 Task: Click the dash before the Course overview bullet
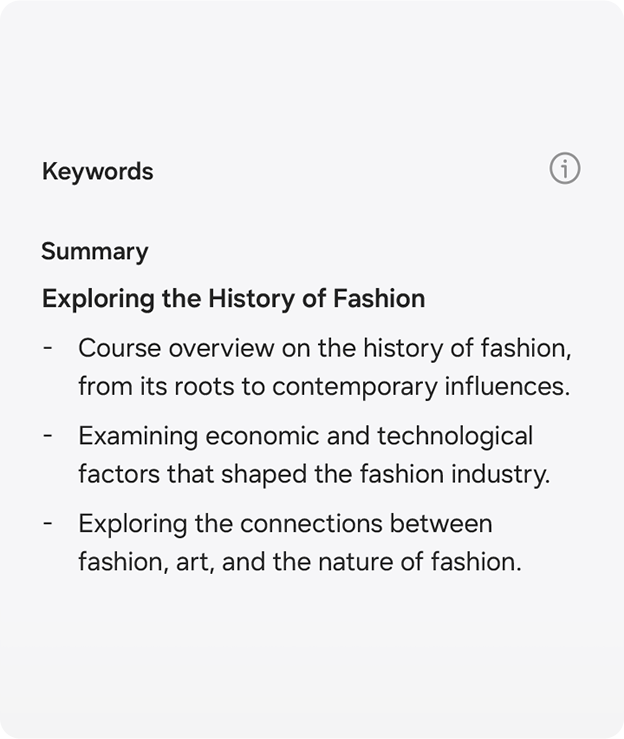coord(48,349)
